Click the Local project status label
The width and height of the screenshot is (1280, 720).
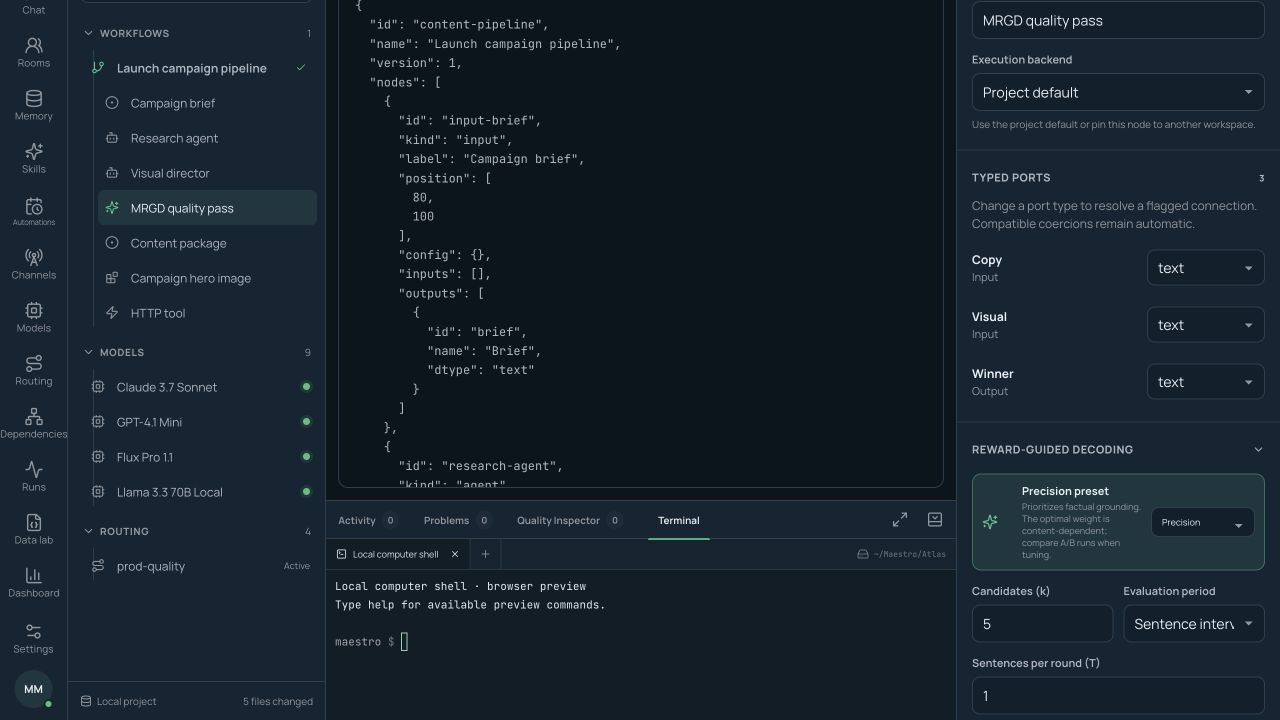click(126, 701)
